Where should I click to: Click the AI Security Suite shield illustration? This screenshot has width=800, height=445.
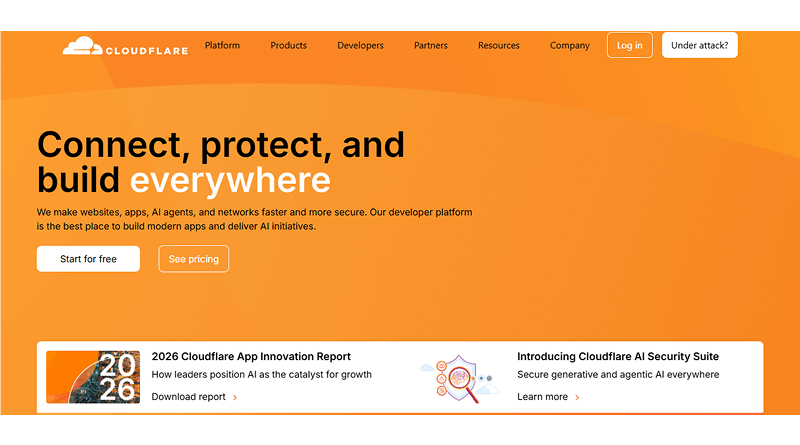tap(460, 378)
